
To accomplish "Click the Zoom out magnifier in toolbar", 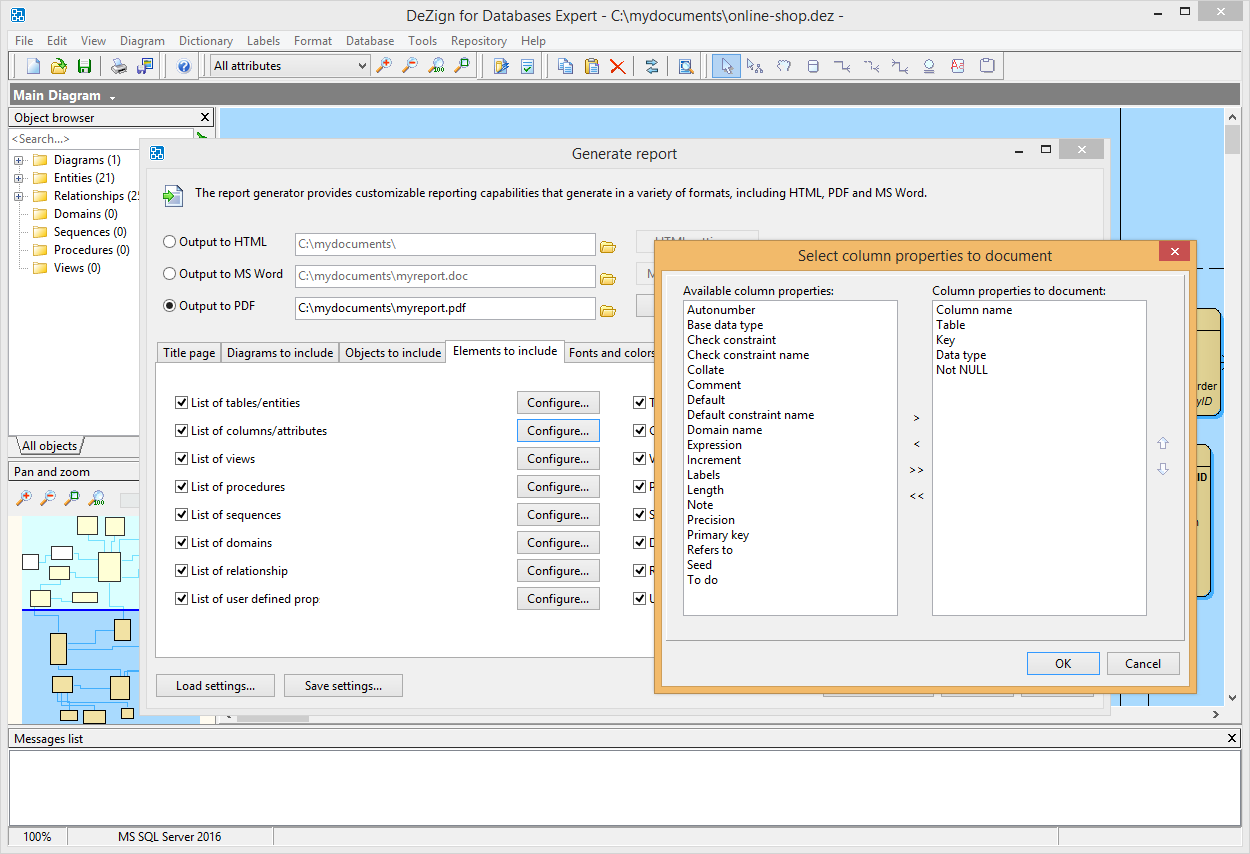I will pos(410,66).
